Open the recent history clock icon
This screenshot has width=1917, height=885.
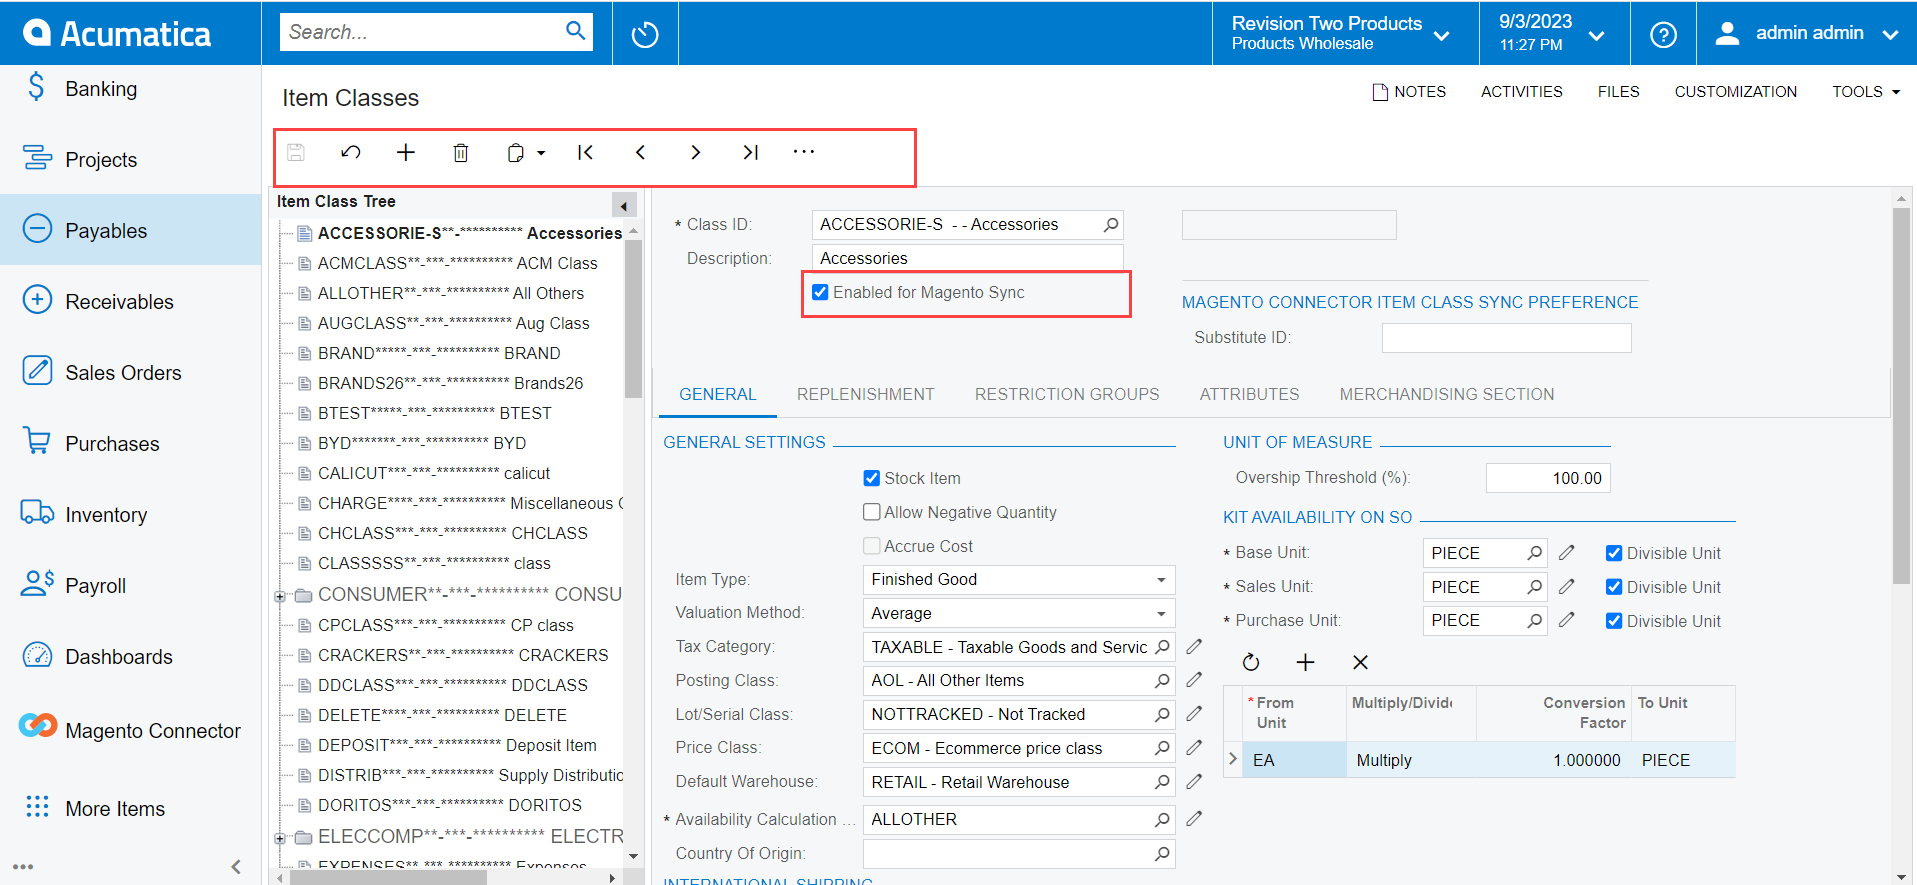click(x=646, y=34)
